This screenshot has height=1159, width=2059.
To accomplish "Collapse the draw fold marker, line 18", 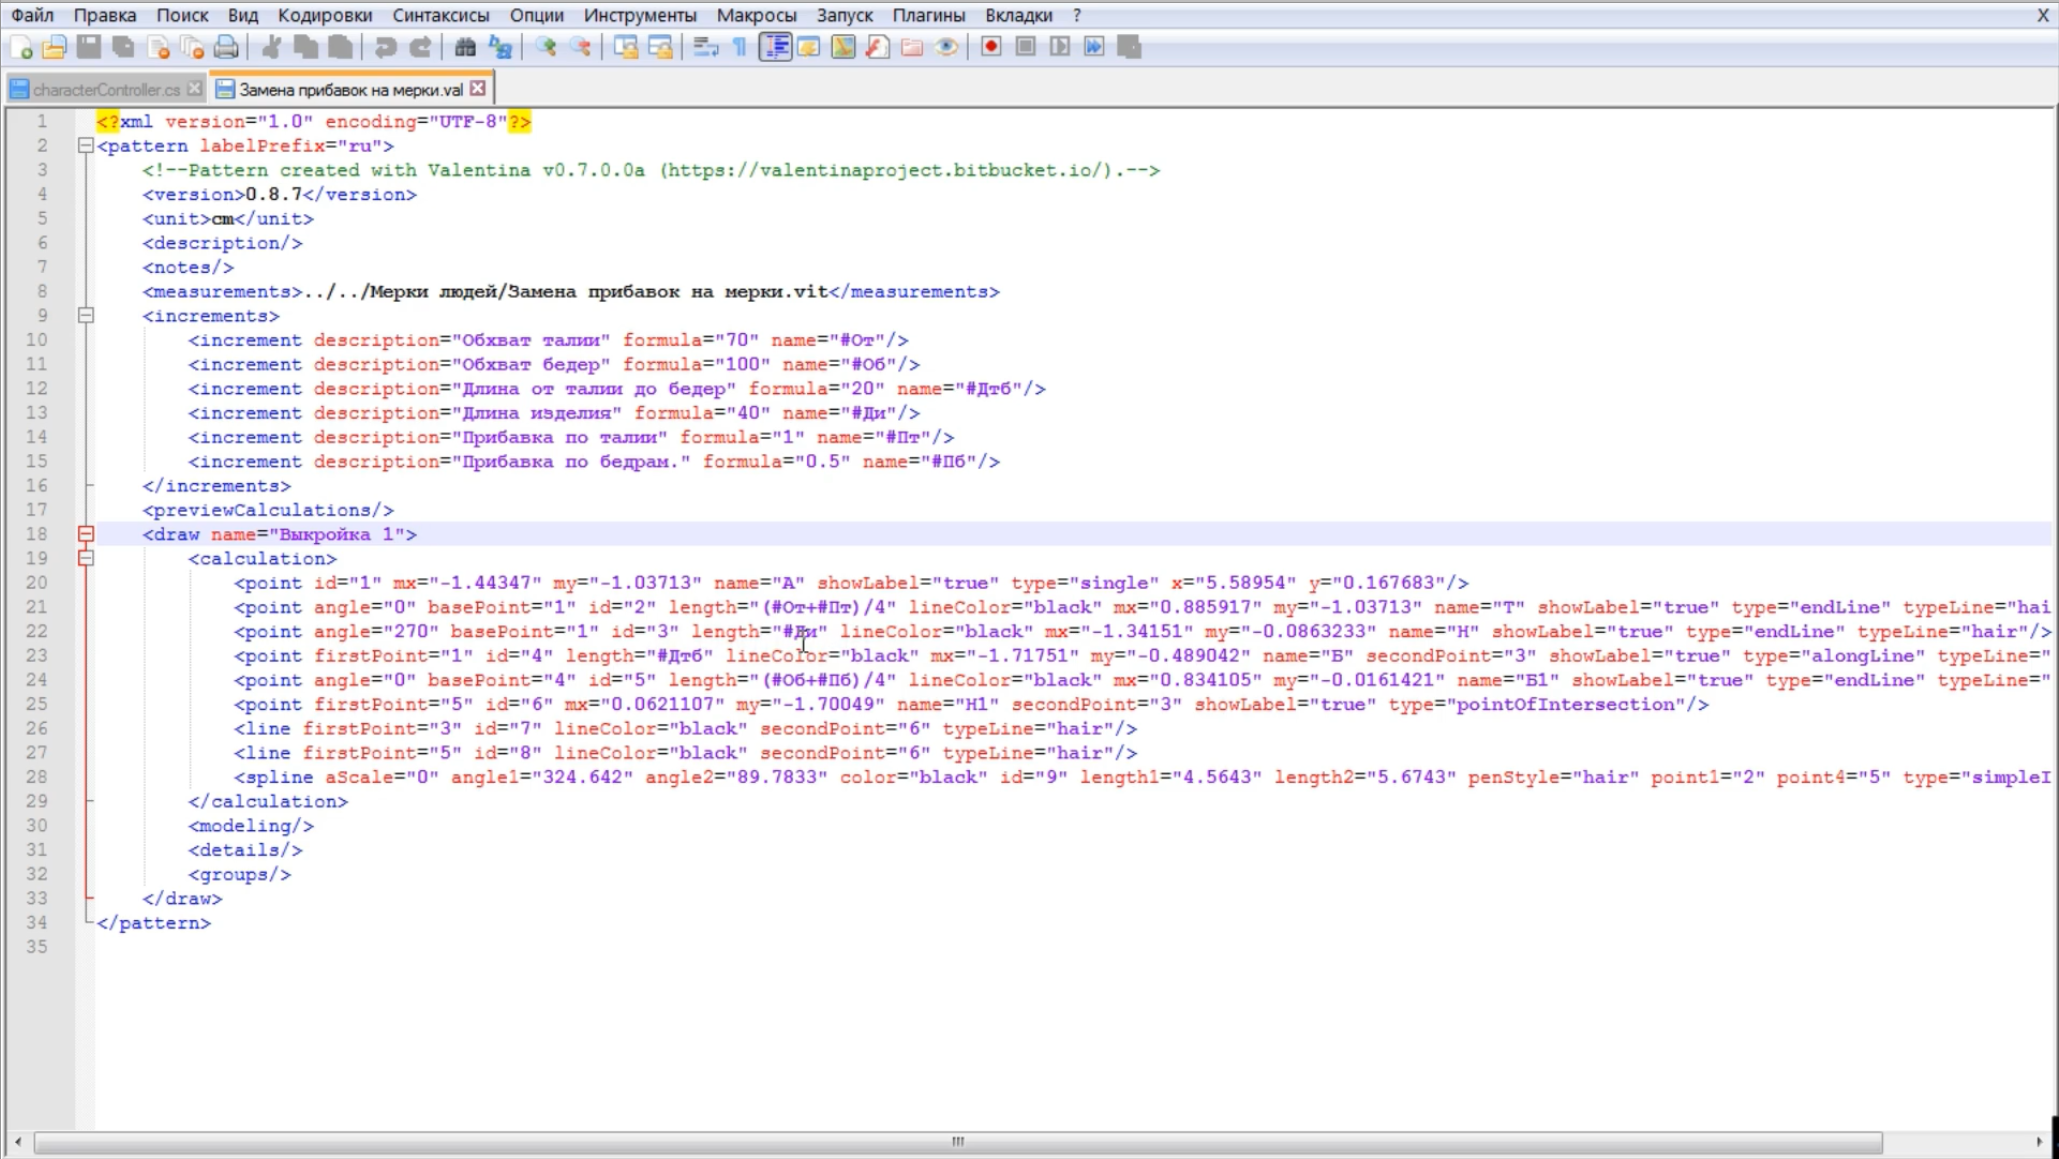I will (x=86, y=535).
